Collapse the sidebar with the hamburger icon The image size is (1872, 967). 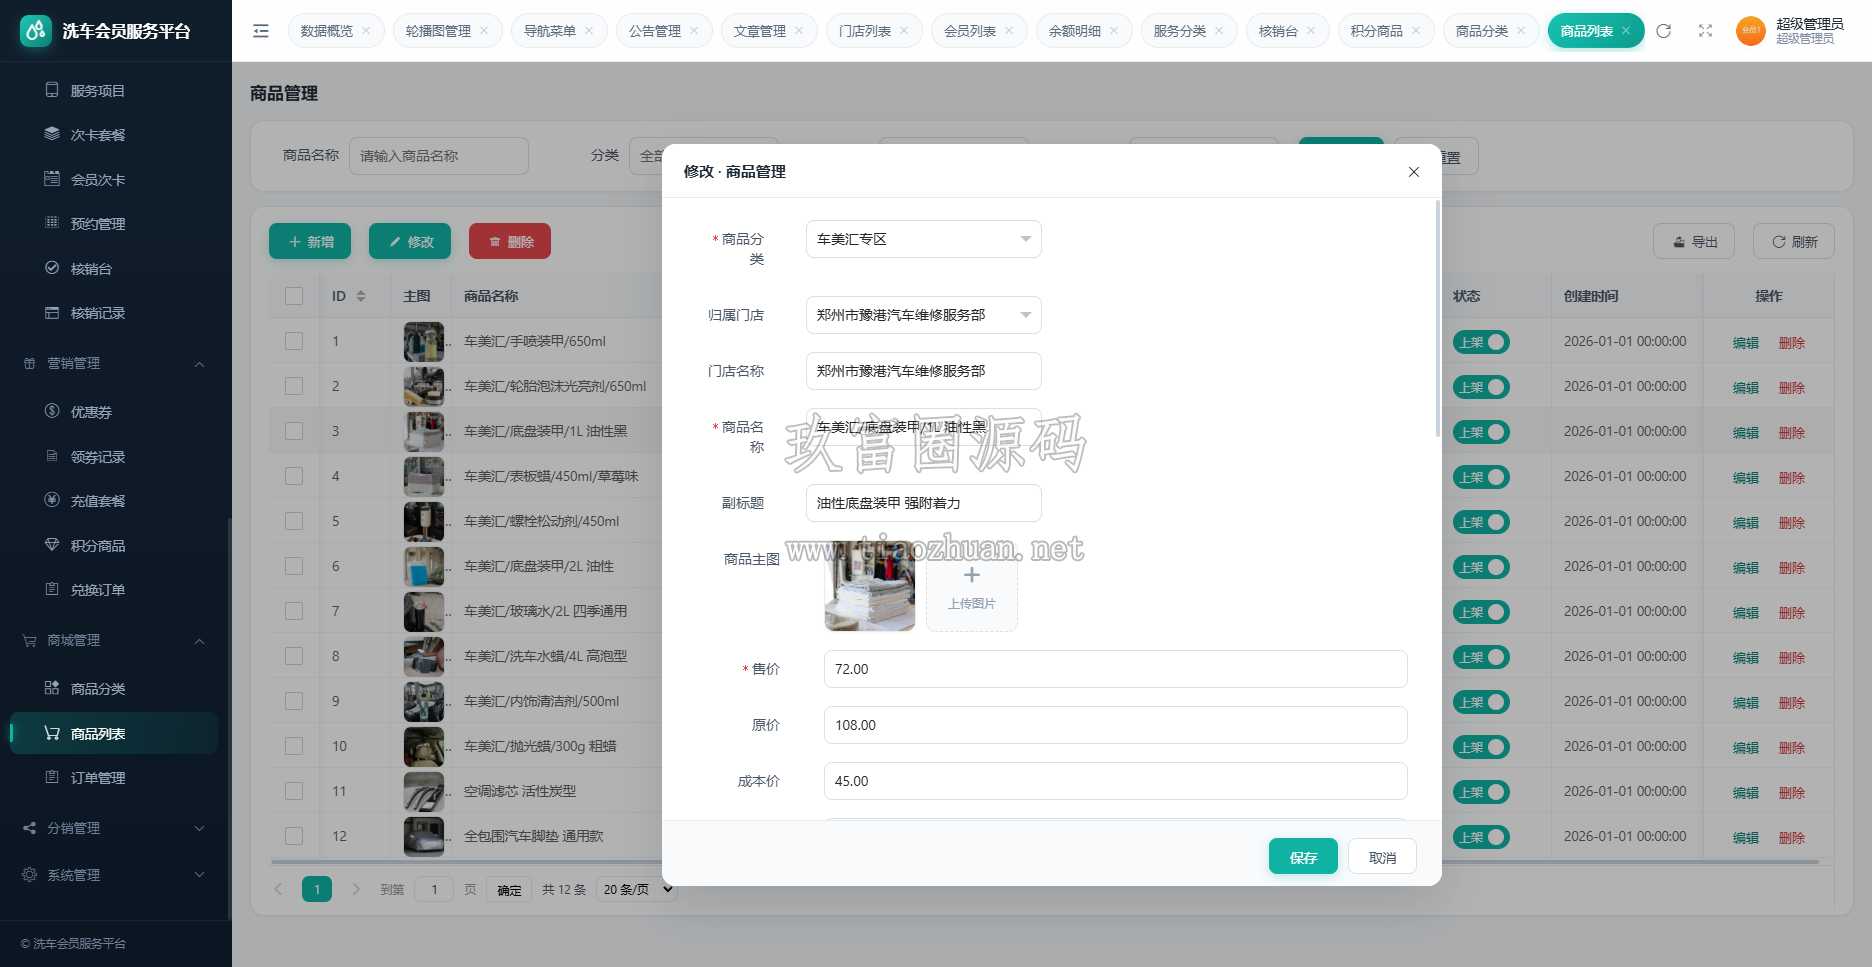point(261,31)
